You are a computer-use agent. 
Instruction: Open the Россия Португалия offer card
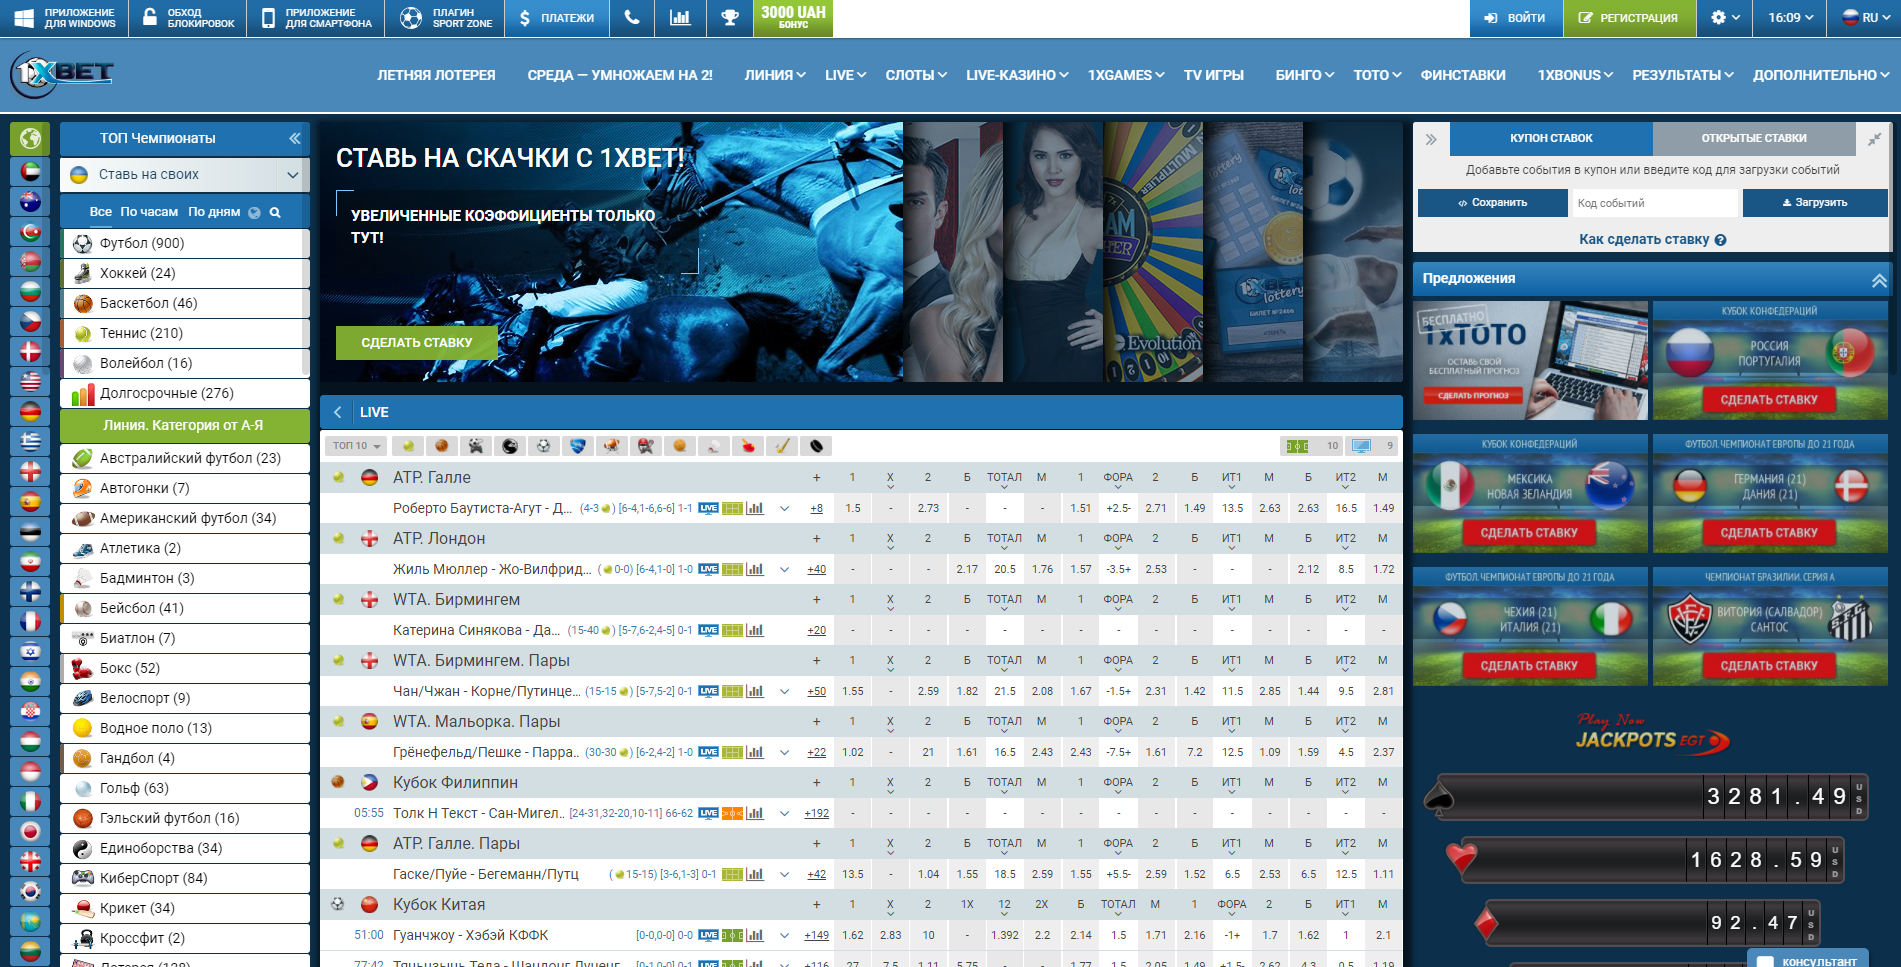point(1769,360)
